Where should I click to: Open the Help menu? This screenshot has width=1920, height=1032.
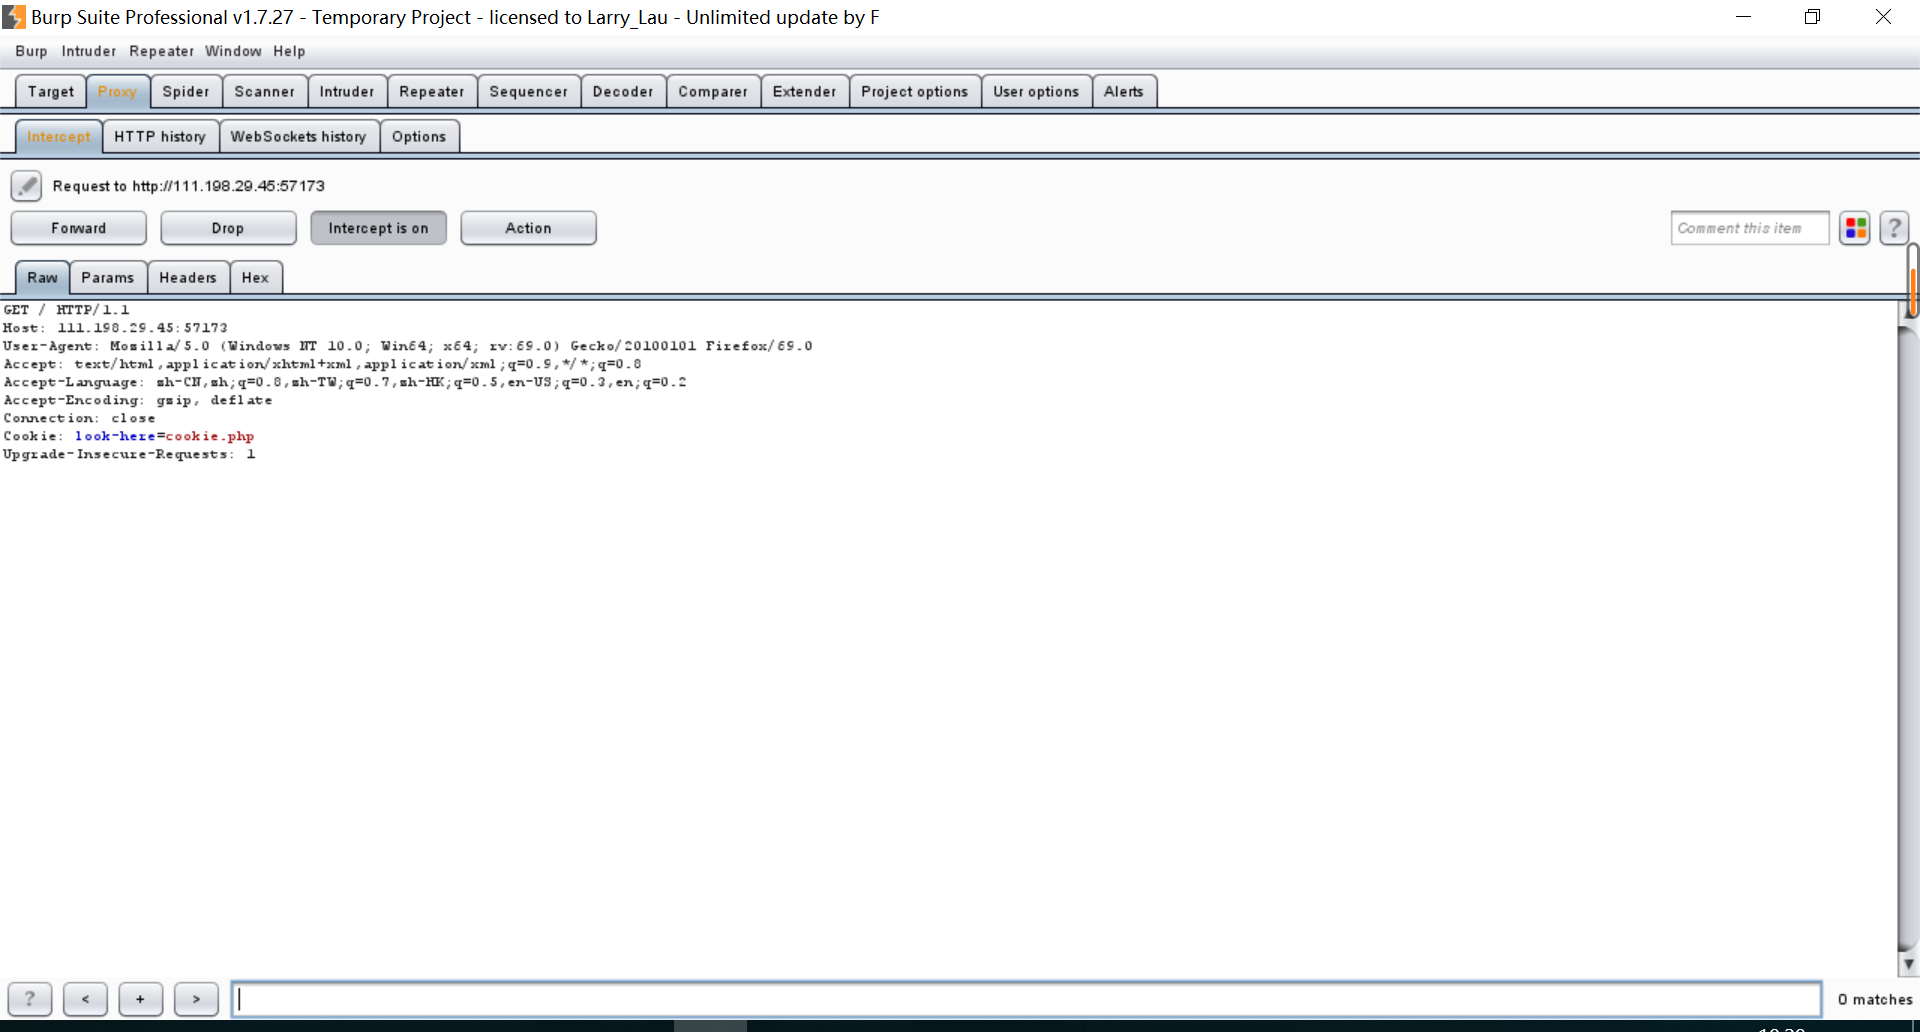coord(289,51)
